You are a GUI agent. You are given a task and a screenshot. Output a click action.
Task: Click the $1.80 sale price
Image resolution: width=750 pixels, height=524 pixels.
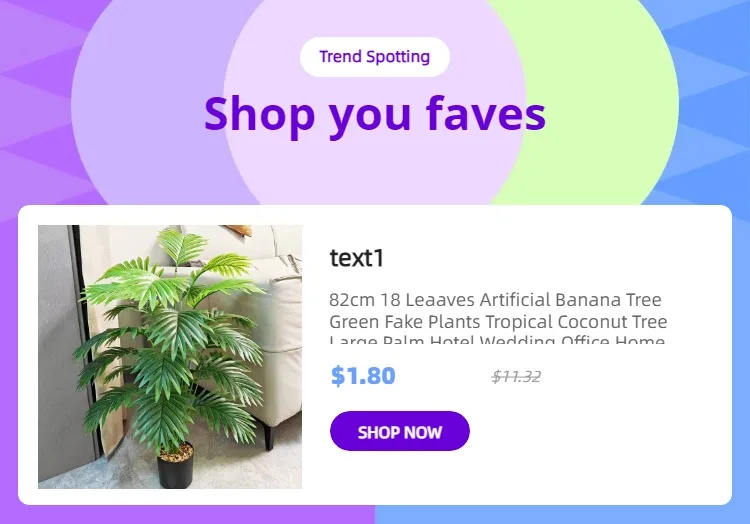[x=363, y=375]
